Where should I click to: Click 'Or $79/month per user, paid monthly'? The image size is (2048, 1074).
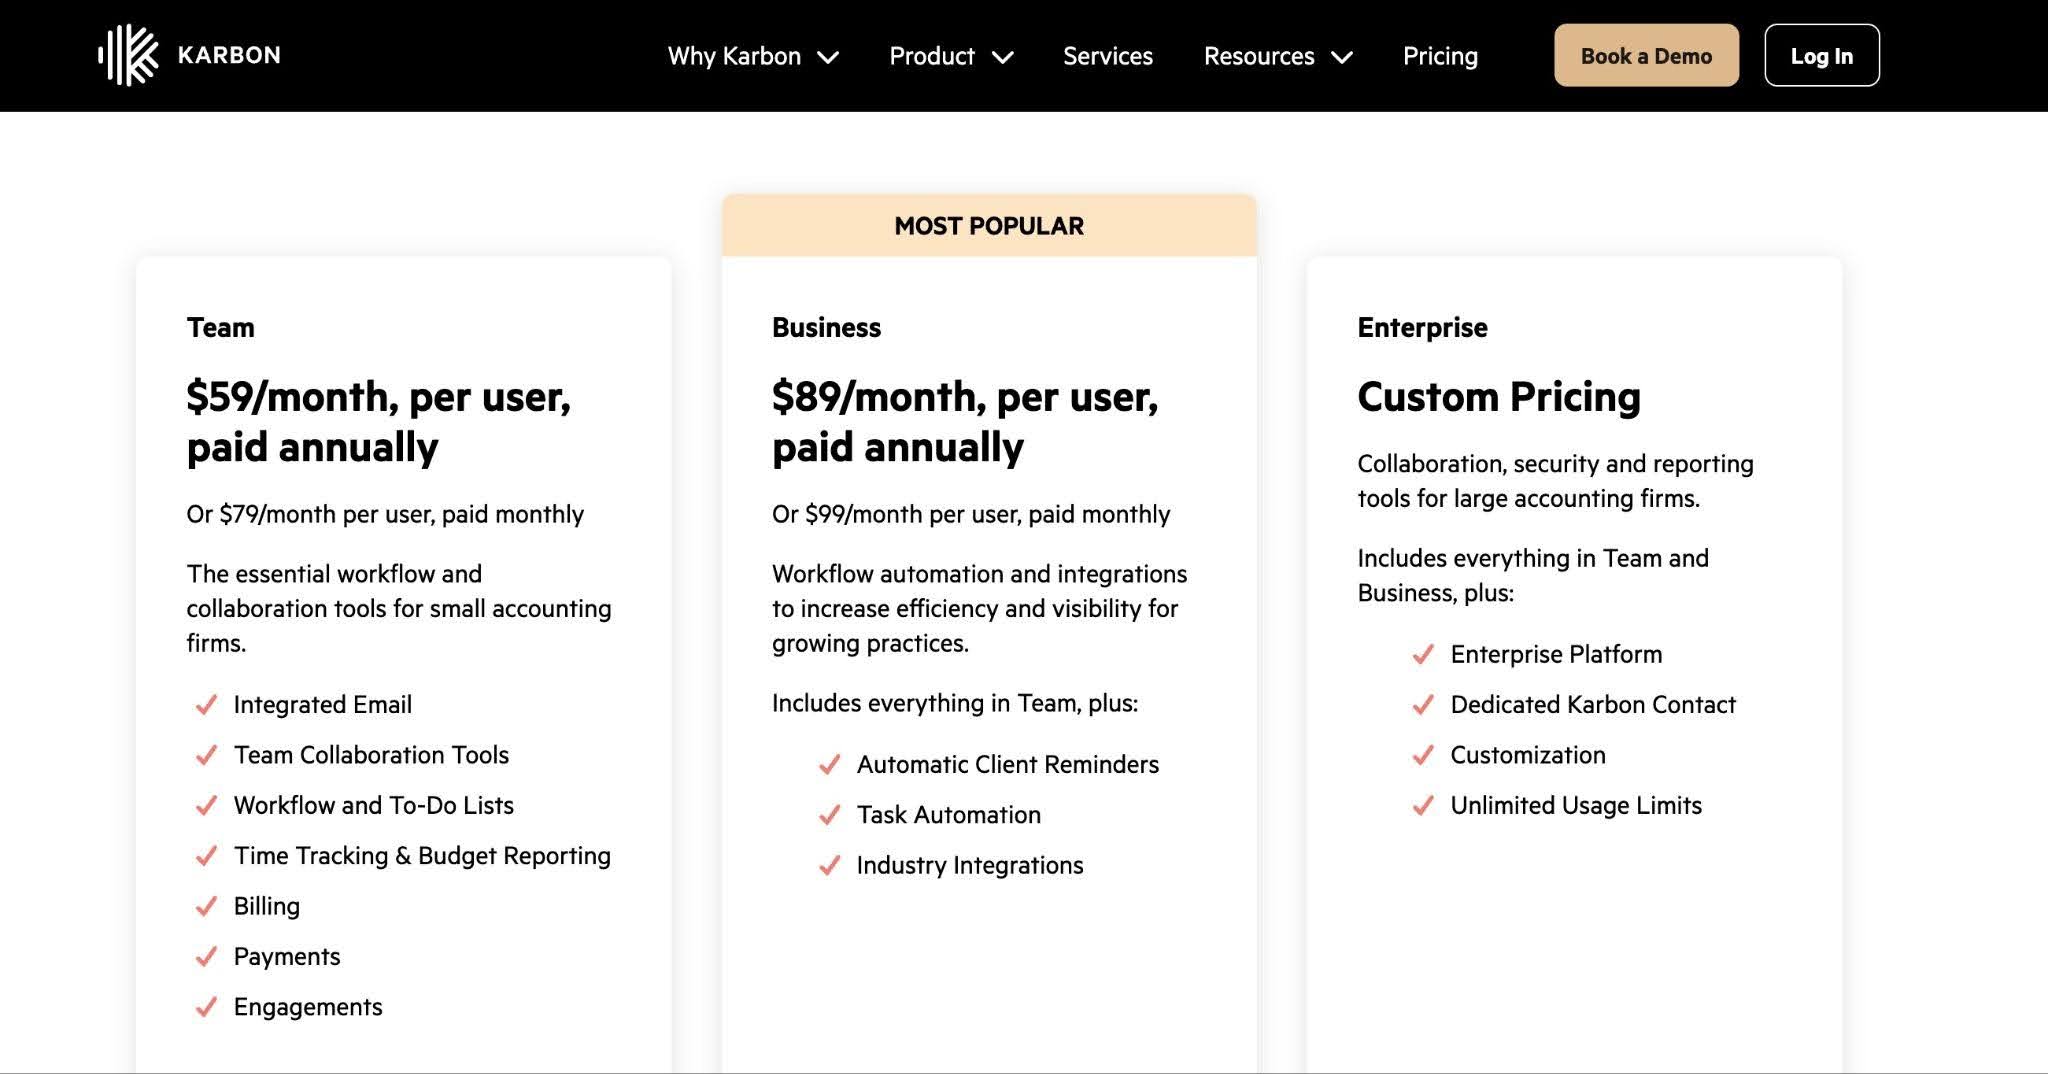(x=385, y=514)
